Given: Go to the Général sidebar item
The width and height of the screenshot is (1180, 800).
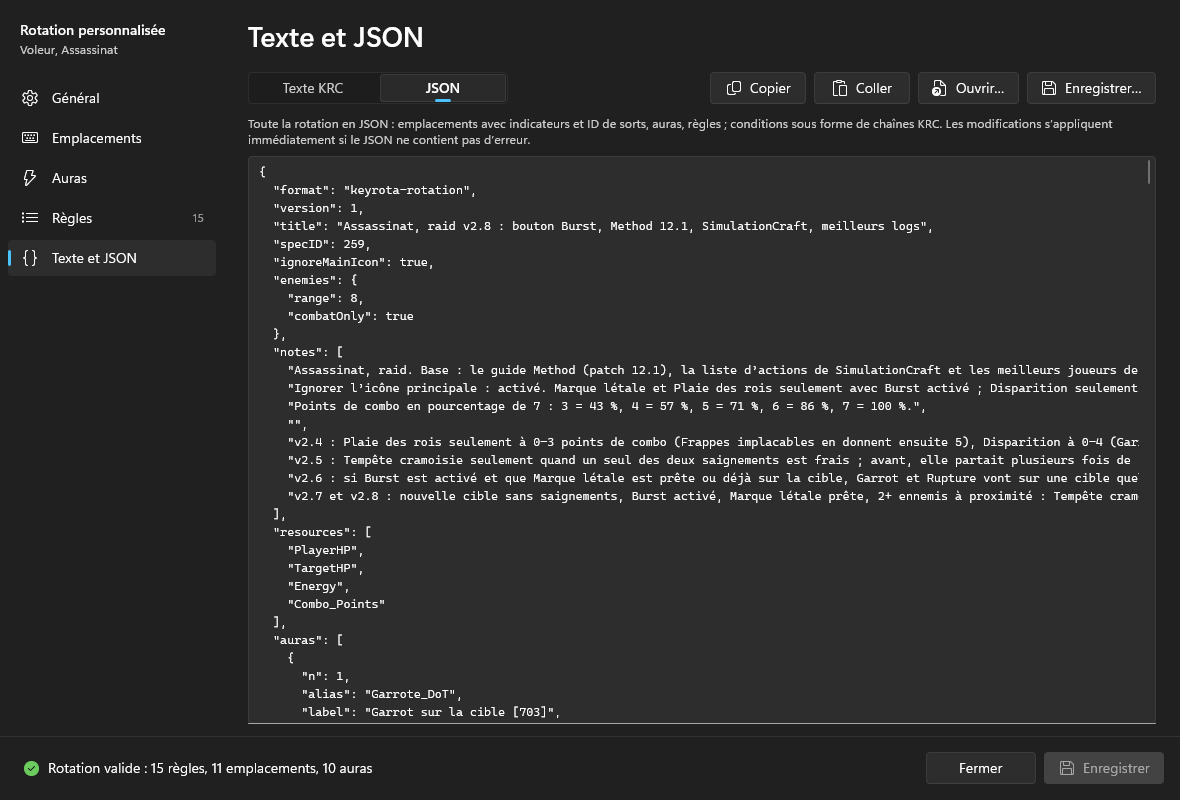Looking at the screenshot, I should click(x=111, y=98).
